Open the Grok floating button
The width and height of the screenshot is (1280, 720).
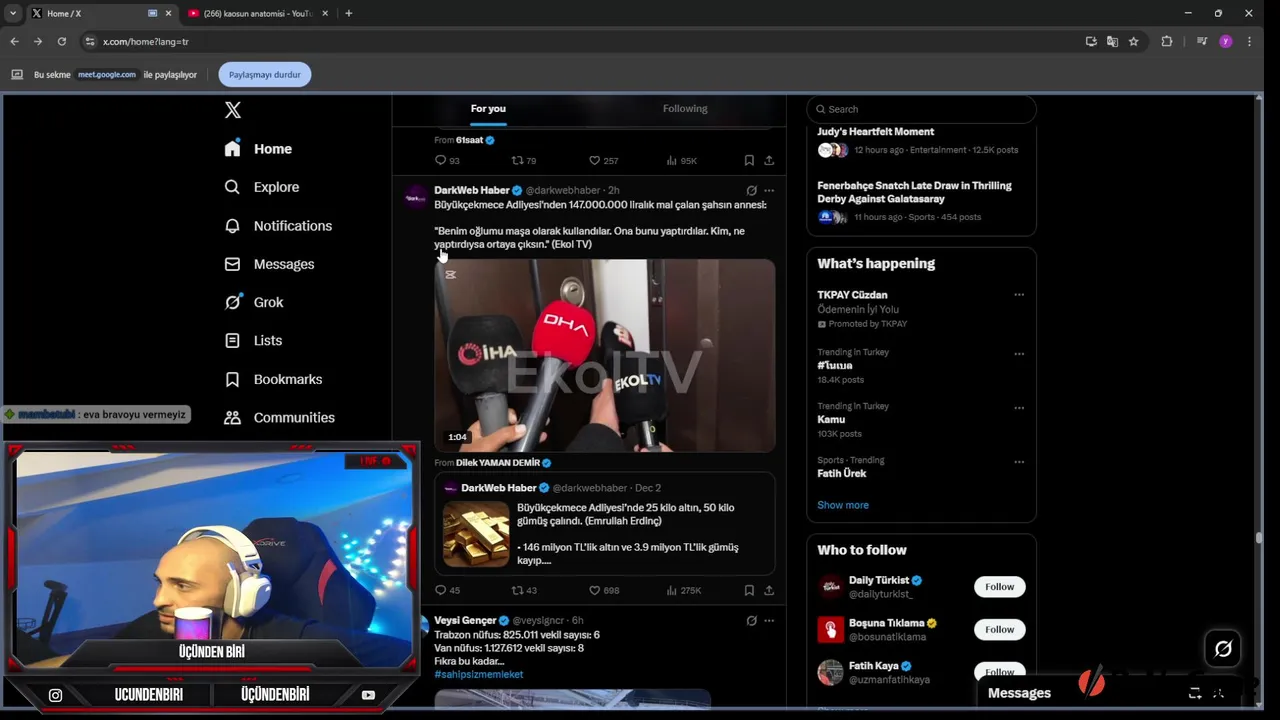pyautogui.click(x=1223, y=649)
